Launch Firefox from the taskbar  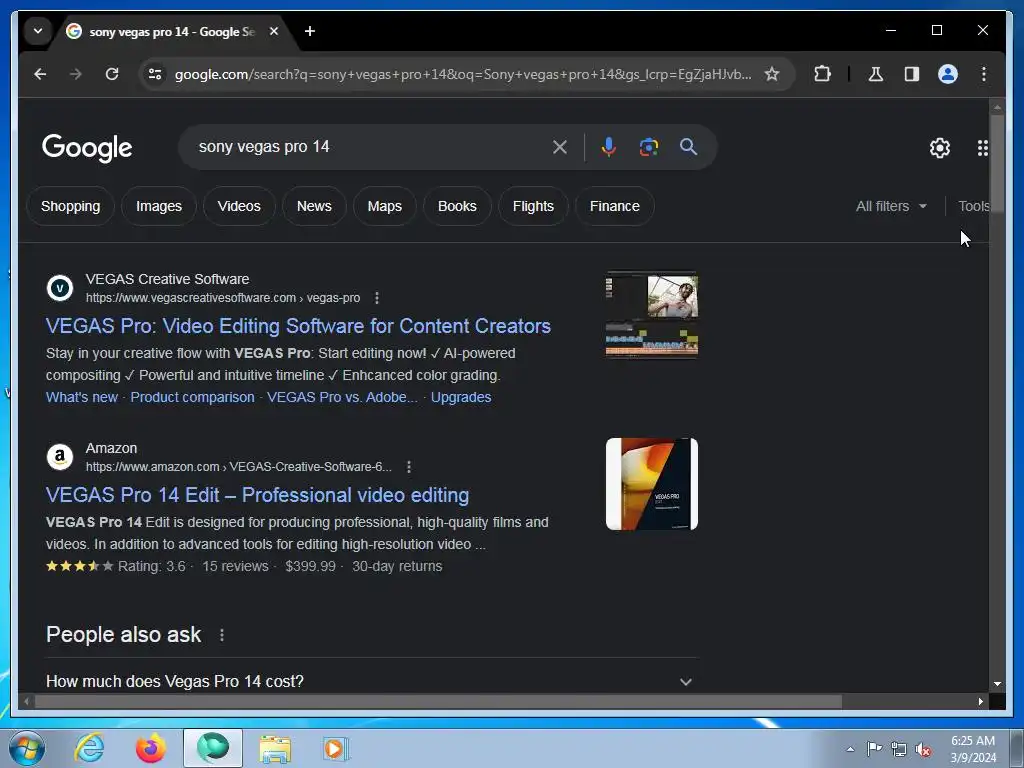tap(151, 748)
